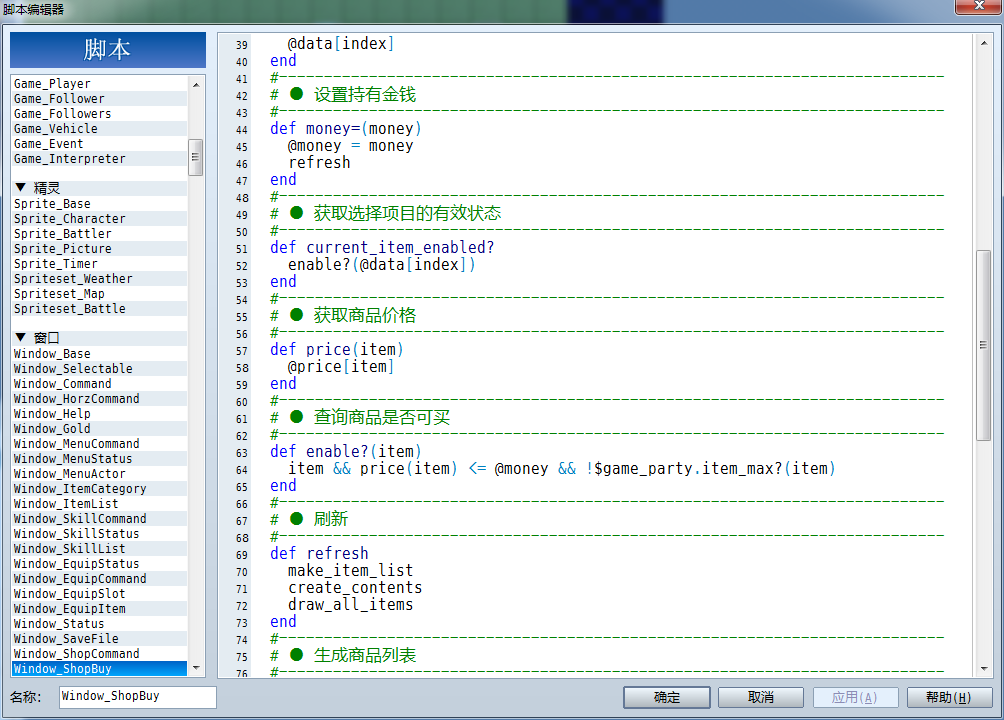Select the Game_Interpreter script
The width and height of the screenshot is (1004, 720).
[100, 159]
